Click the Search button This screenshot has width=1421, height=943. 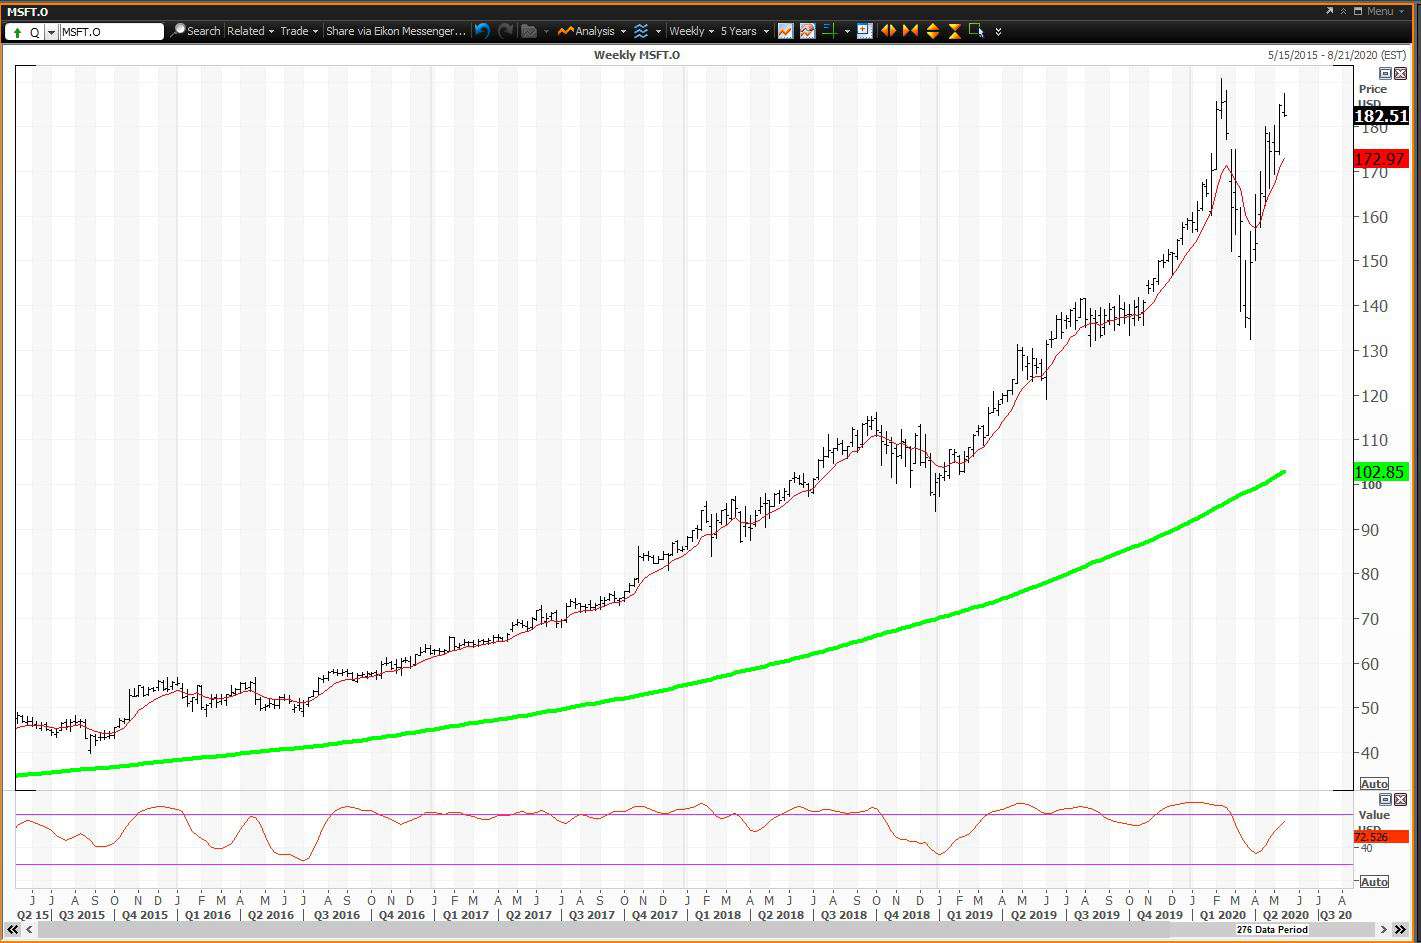click(196, 31)
